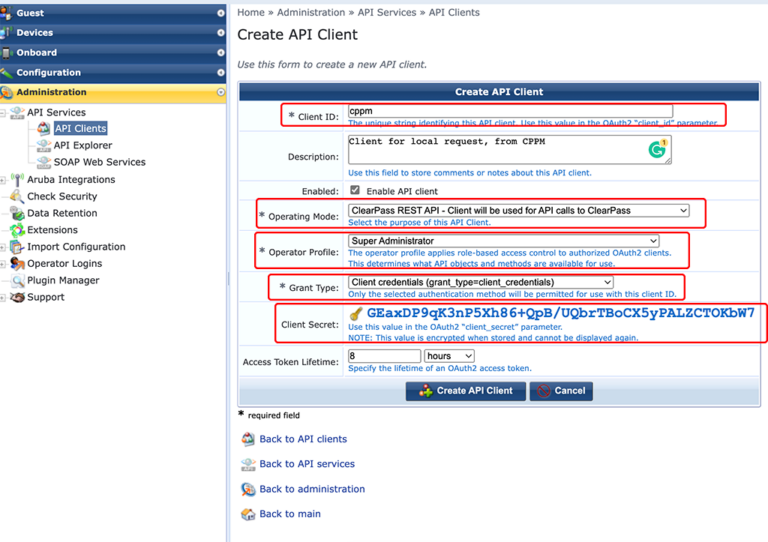Click Administration breadcrumb link

point(311,13)
